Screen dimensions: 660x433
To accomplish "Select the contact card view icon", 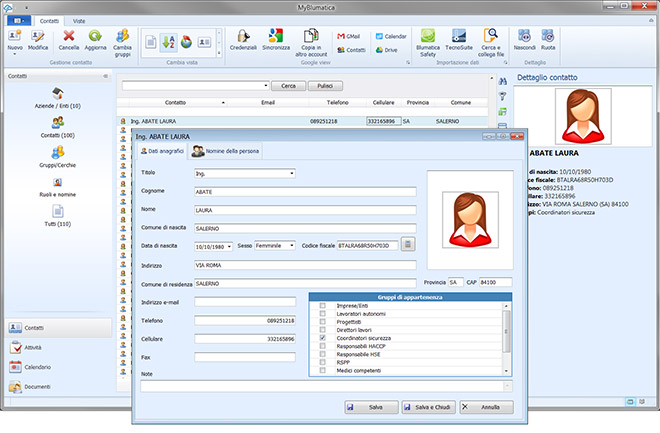I will (204, 42).
